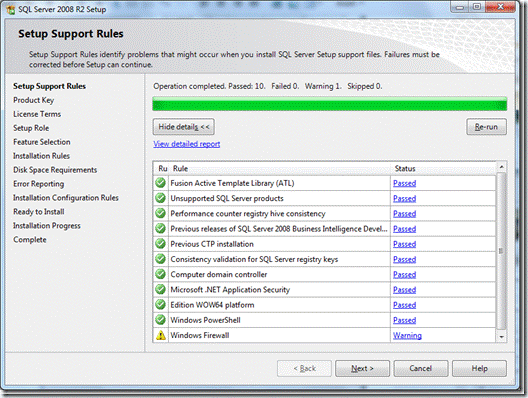Click the warning icon for Windows Firewall
This screenshot has width=528, height=398.
tap(161, 335)
